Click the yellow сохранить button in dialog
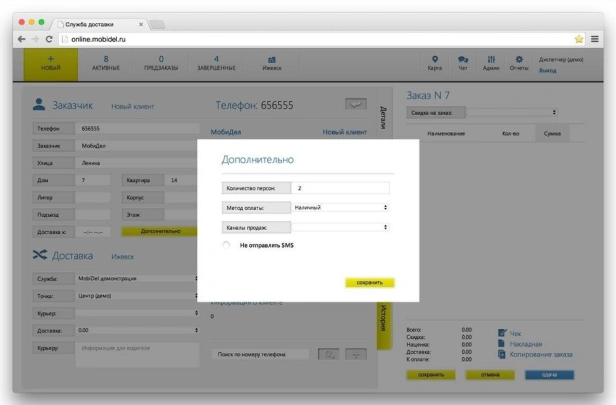Image resolution: width=616 pixels, height=405 pixels. pos(370,282)
